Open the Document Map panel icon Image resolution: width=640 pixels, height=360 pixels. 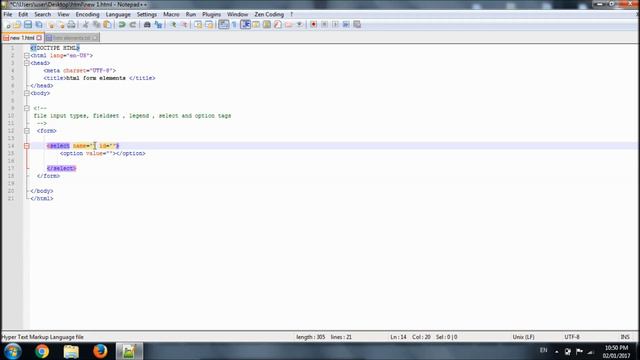coord(267,25)
